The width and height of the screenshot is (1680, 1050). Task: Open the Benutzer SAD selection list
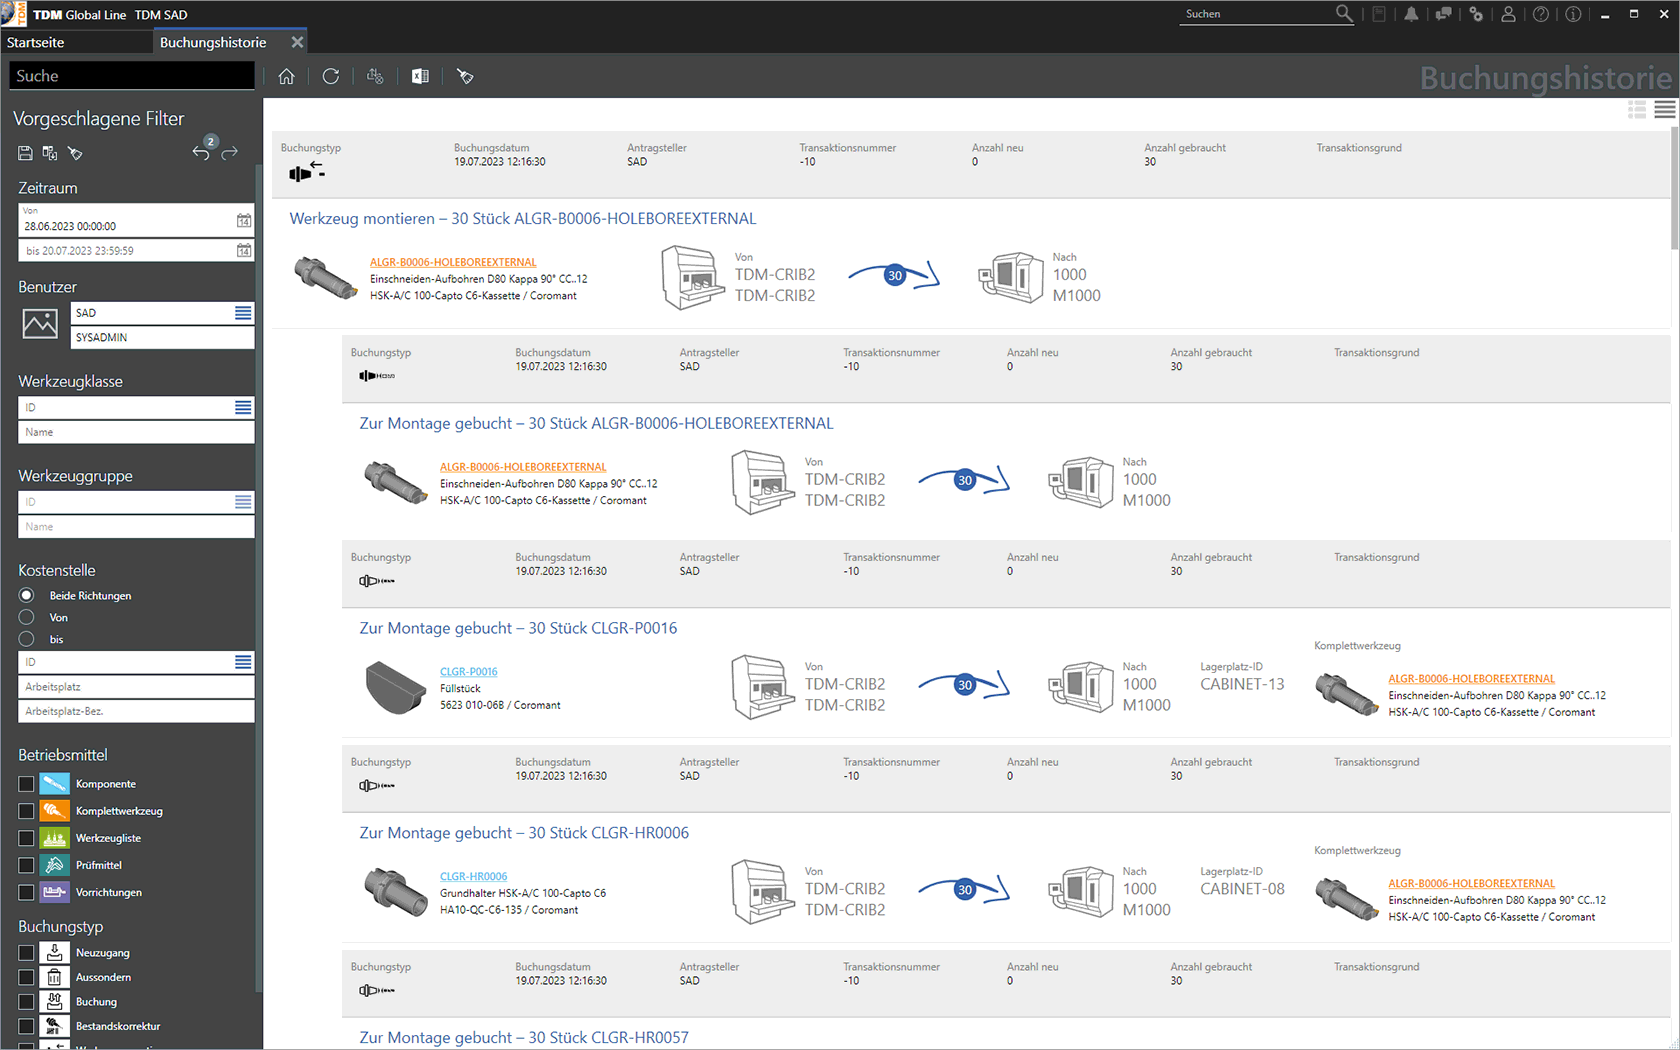(x=243, y=313)
